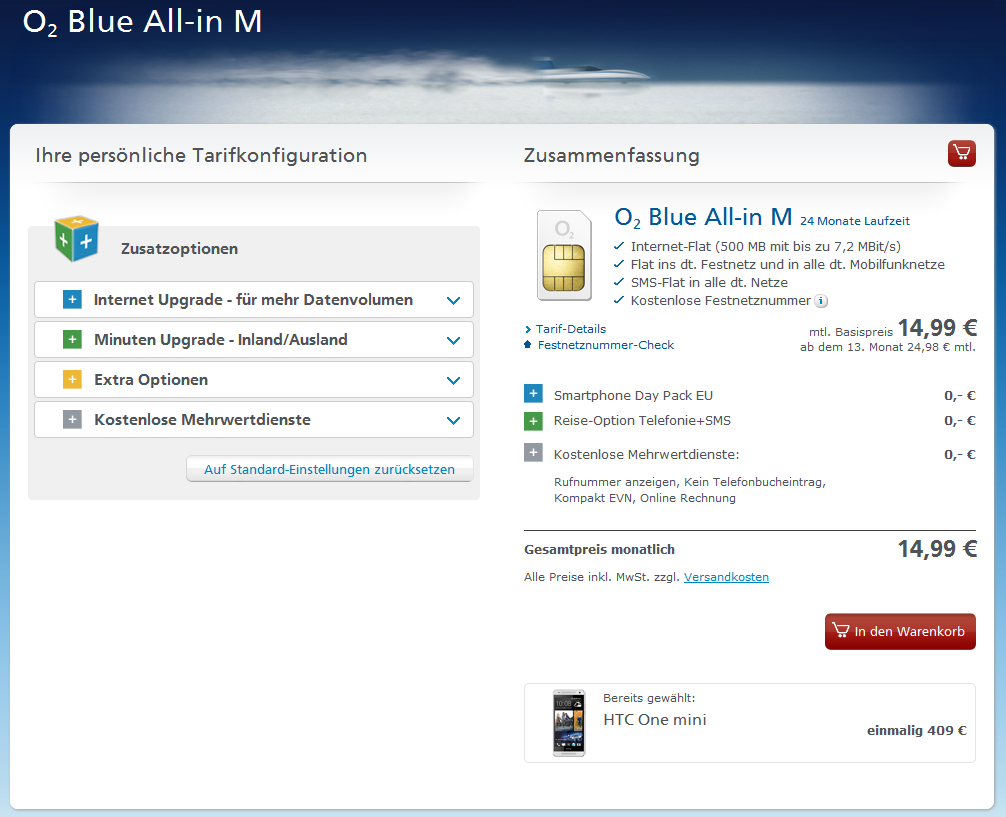Click the info icon next to Kostenlose Festnetznummer

(821, 301)
